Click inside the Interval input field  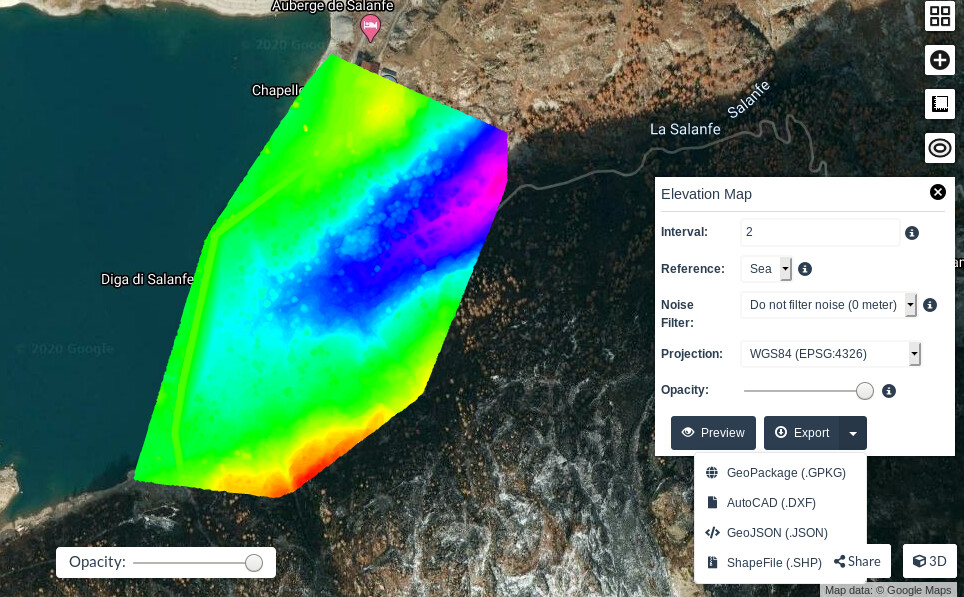tap(820, 232)
